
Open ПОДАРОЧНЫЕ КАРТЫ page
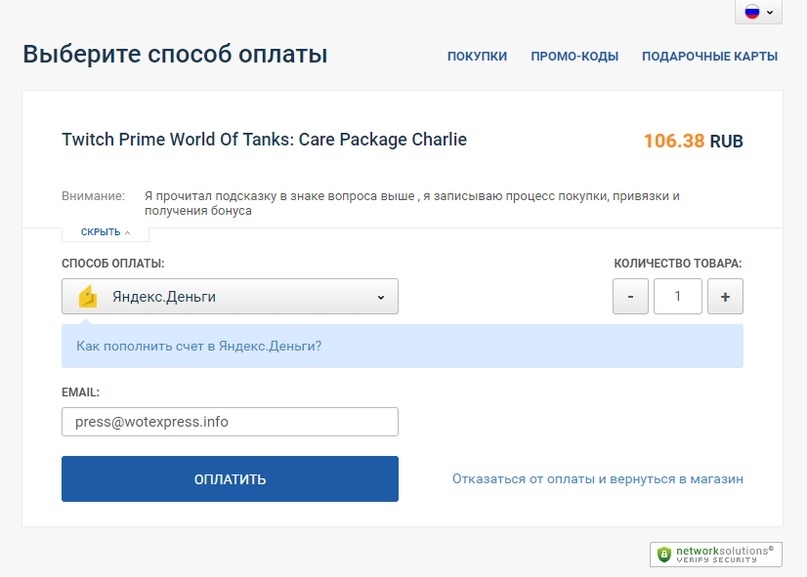709,56
